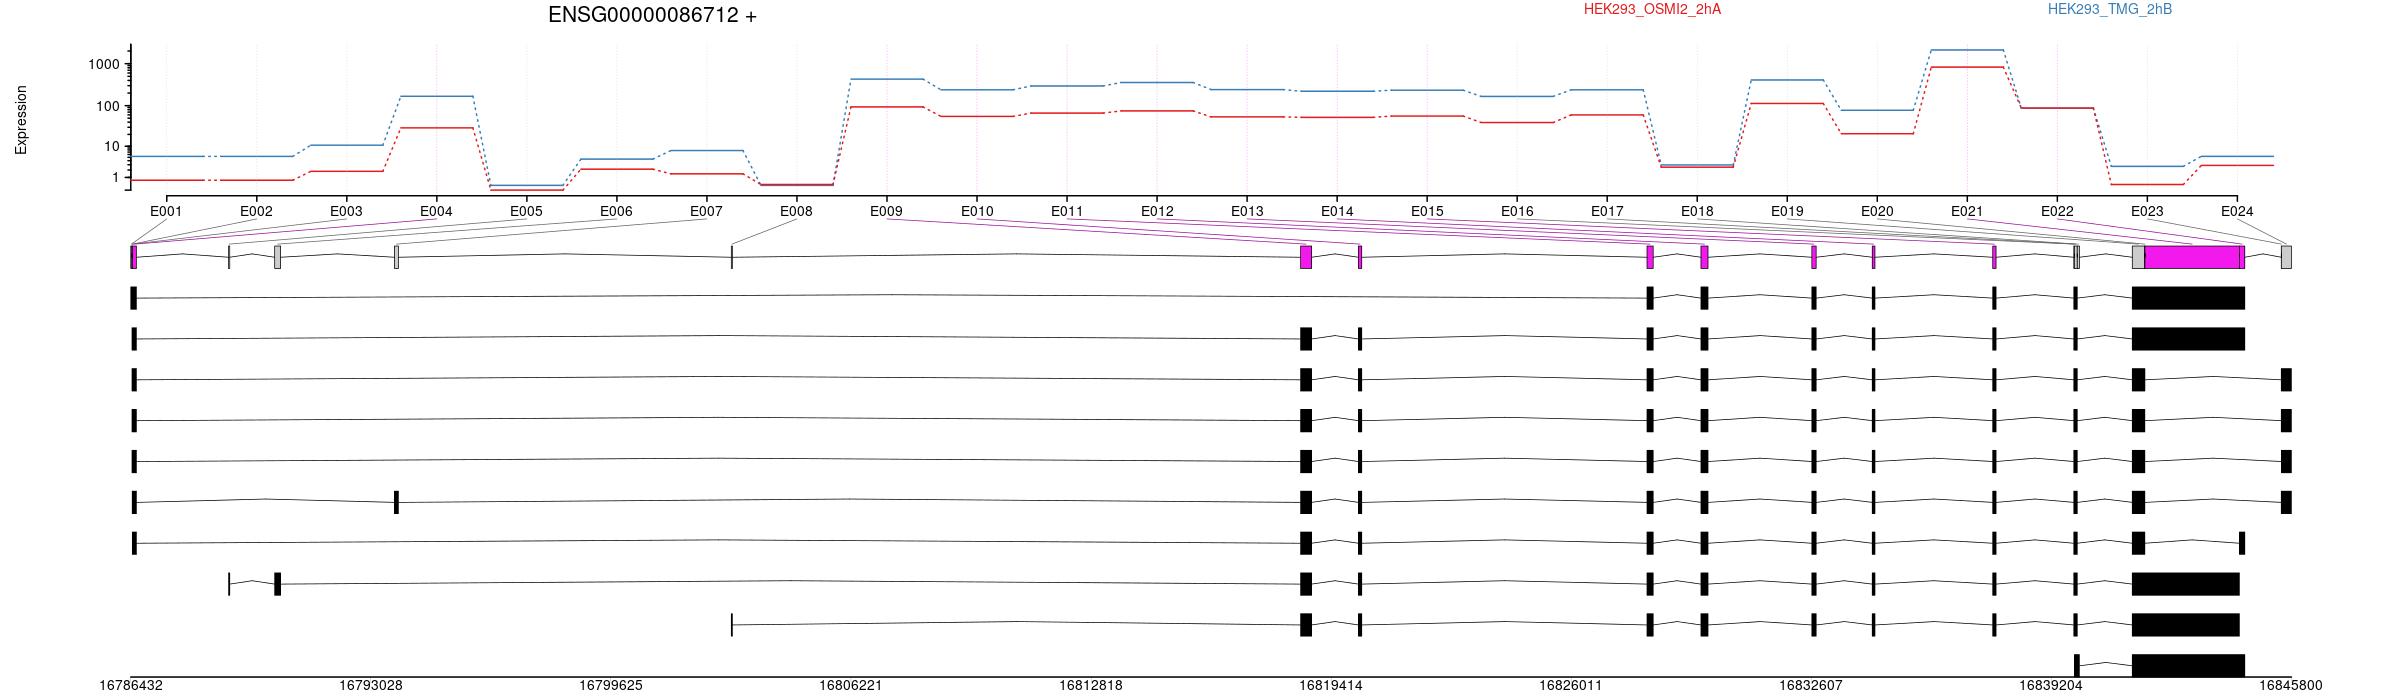This screenshot has width=2400, height=700.
Task: Click the blue expression peak above E021
Action: pos(1967,50)
